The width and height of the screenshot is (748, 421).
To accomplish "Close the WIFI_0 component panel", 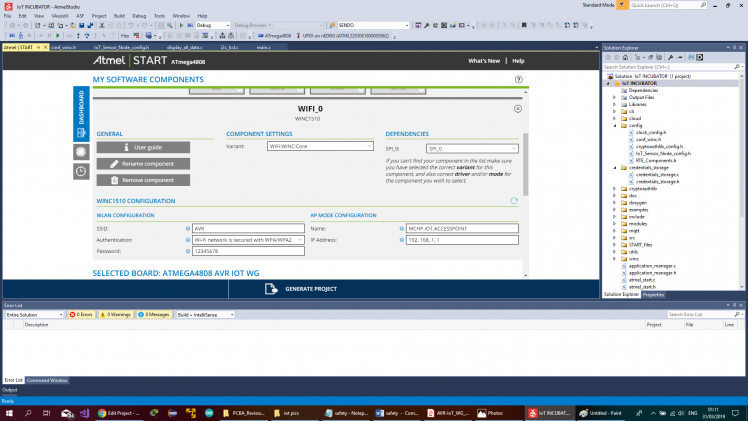I will pos(517,108).
